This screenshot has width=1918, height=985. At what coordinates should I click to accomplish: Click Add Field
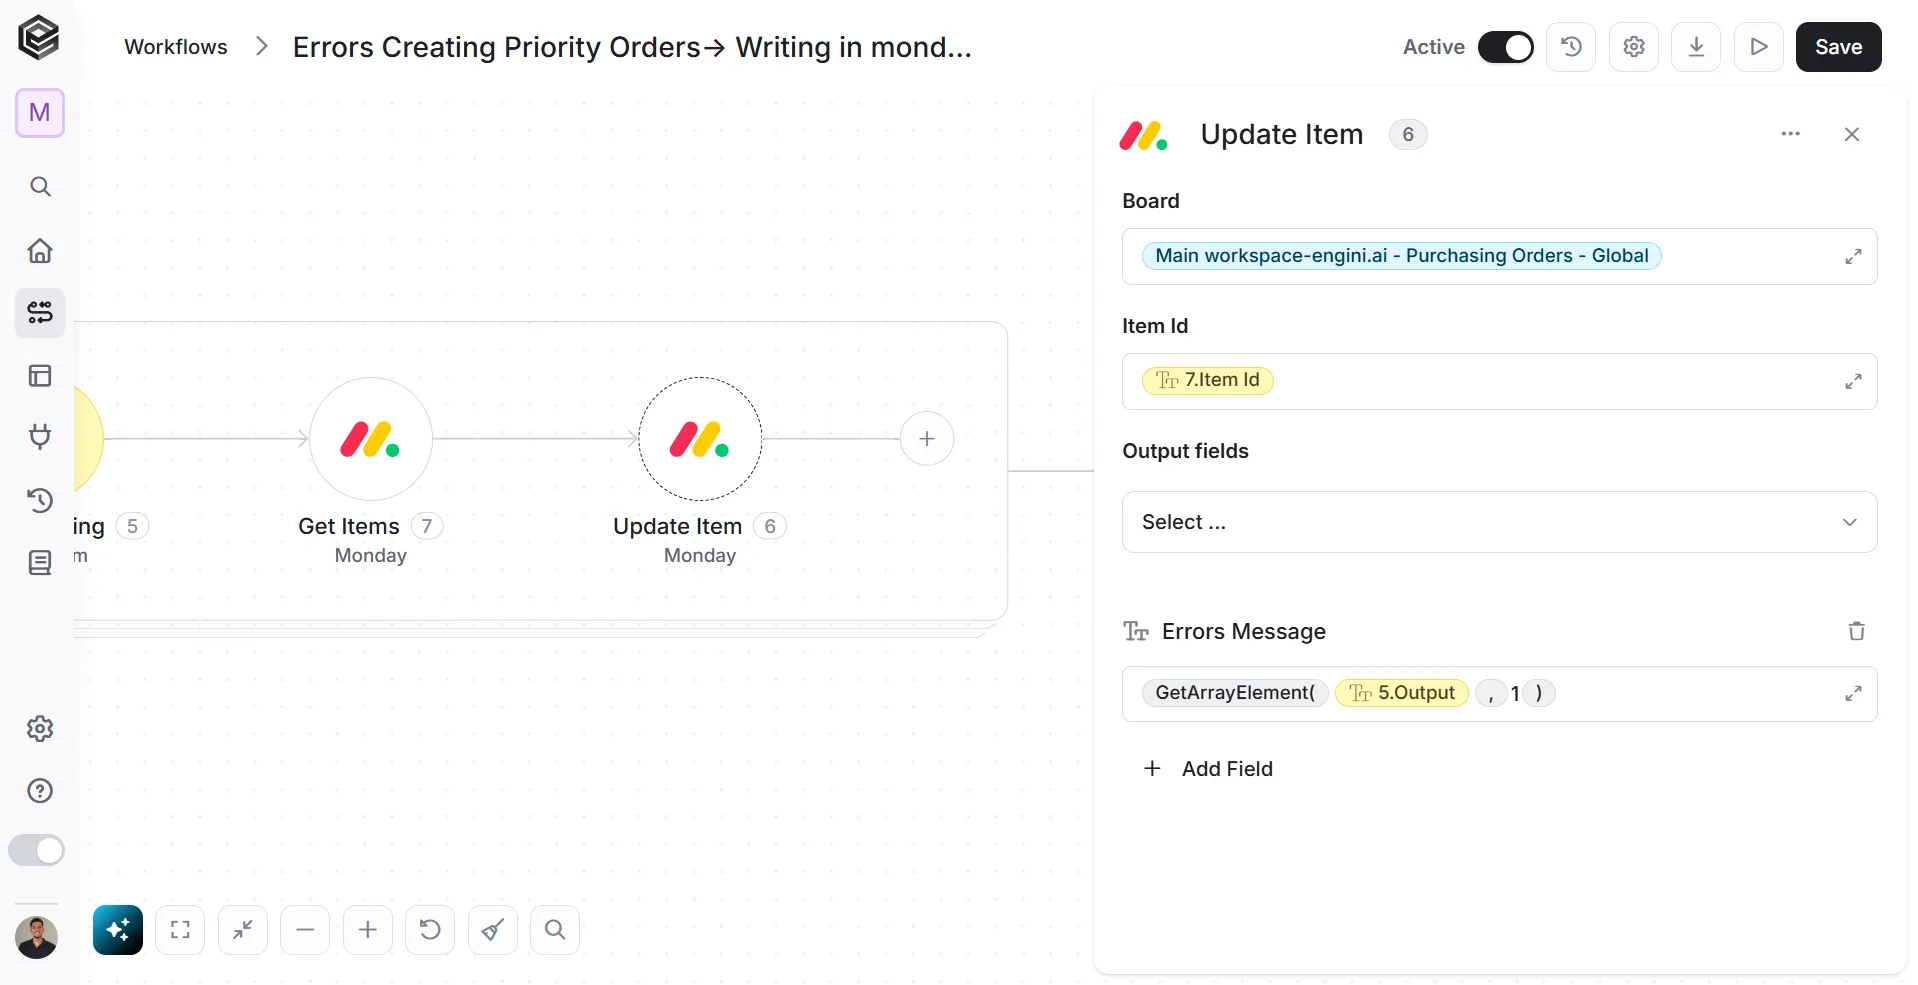click(x=1208, y=768)
